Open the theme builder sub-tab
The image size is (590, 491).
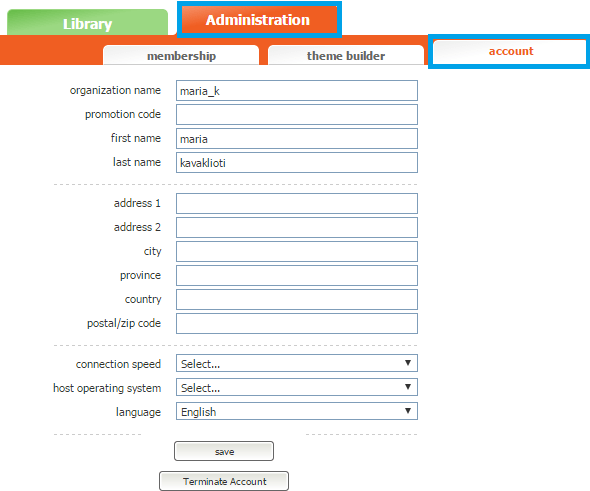[x=346, y=55]
